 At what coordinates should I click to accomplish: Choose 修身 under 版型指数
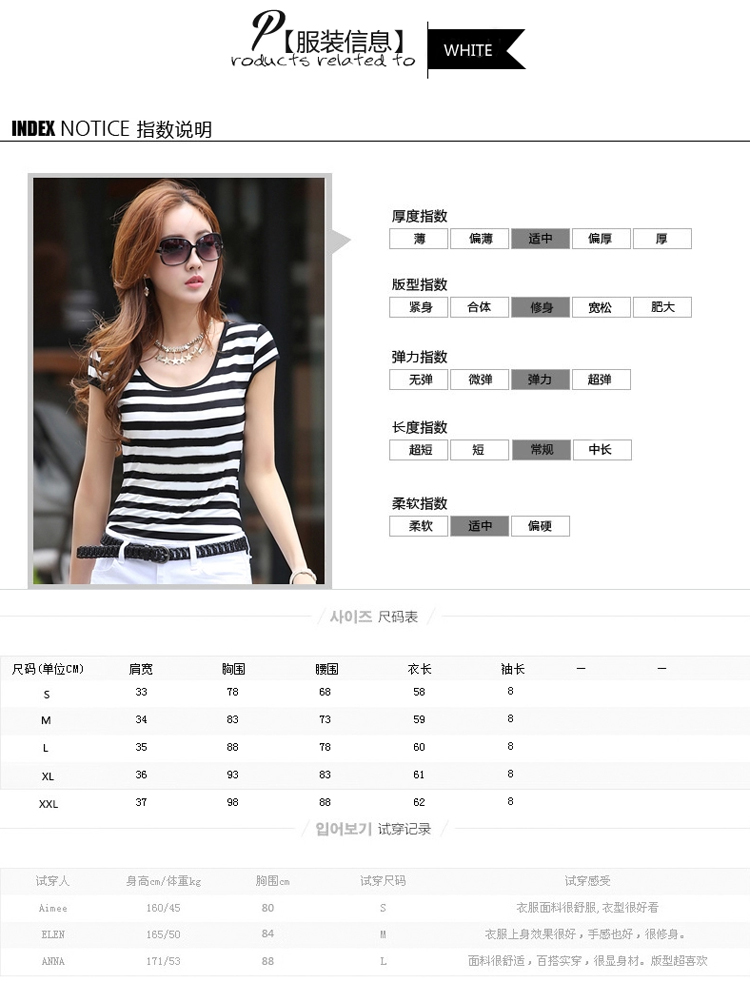click(x=540, y=308)
